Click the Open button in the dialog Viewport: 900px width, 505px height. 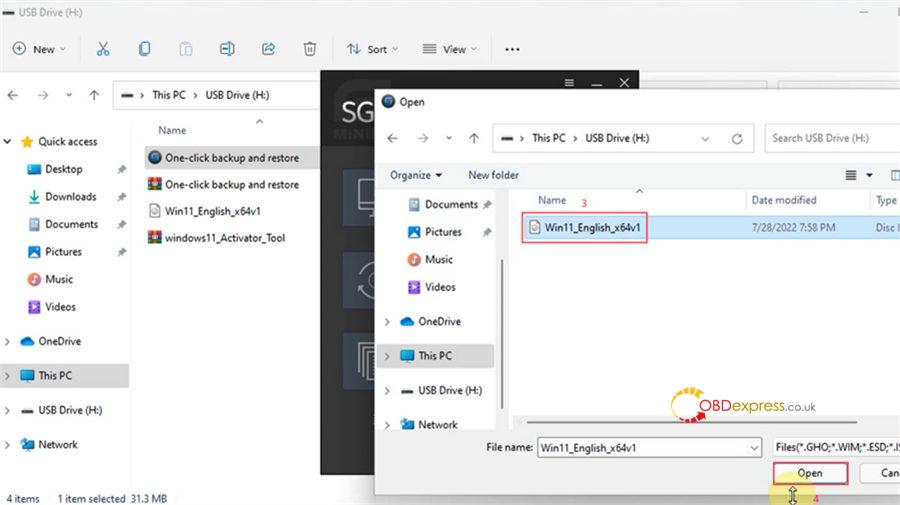coord(810,473)
